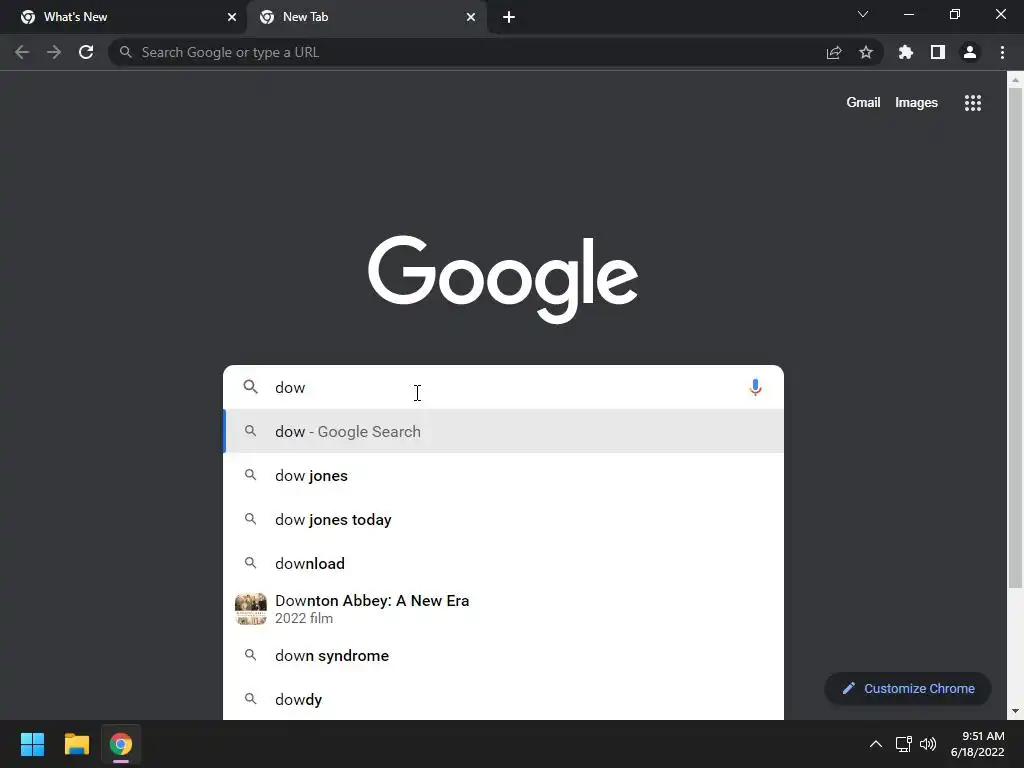Pick the 'down syndrome' suggestion

click(x=504, y=655)
